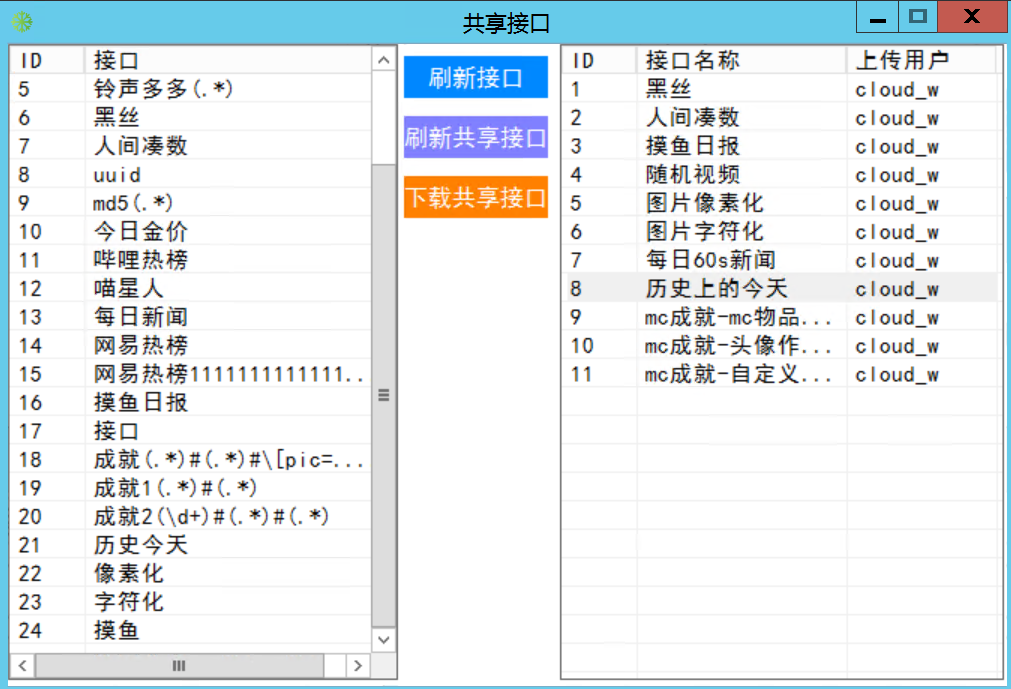Select 随机视频 row in shared list
Image resolution: width=1011 pixels, height=689 pixels.
[692, 175]
